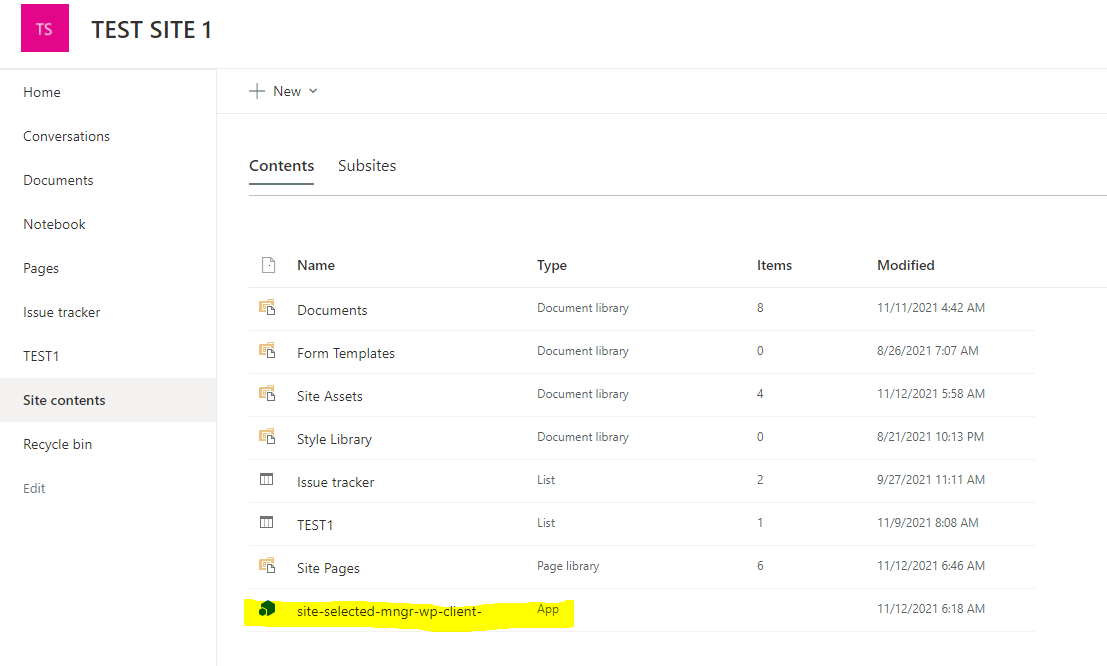Image resolution: width=1107 pixels, height=666 pixels.
Task: Open the Name column header menu
Action: (316, 265)
